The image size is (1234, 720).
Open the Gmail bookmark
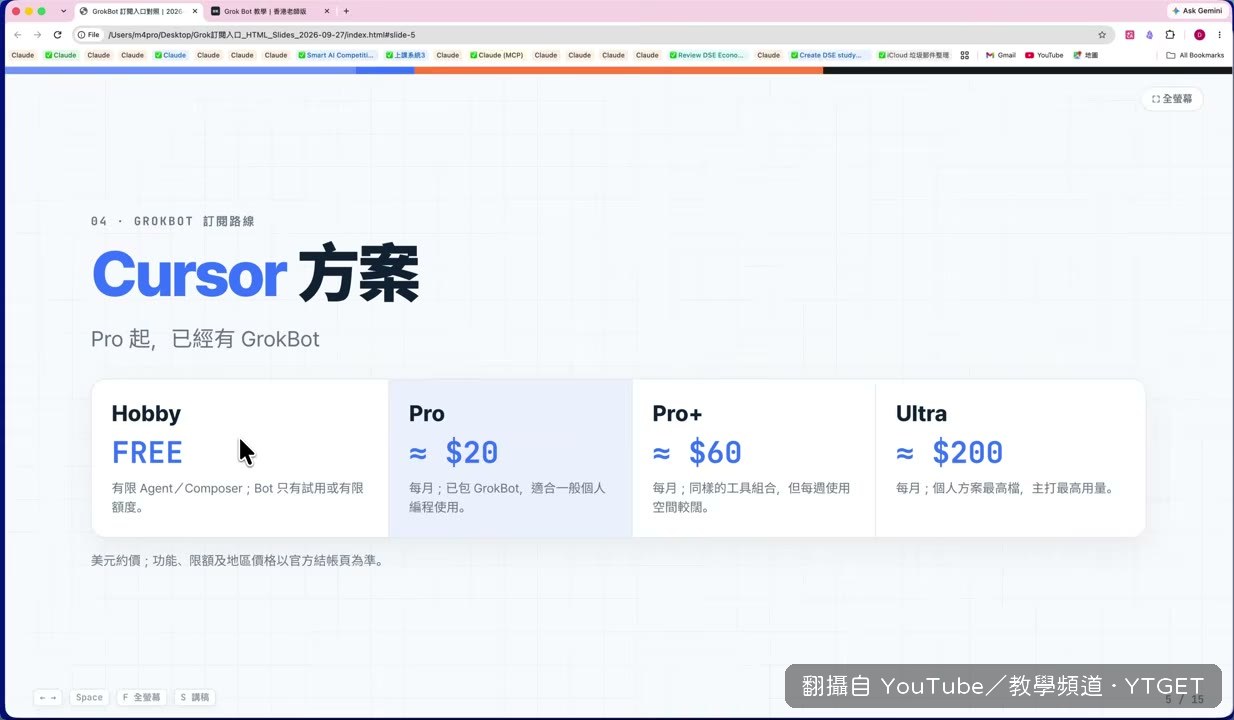coord(1001,55)
